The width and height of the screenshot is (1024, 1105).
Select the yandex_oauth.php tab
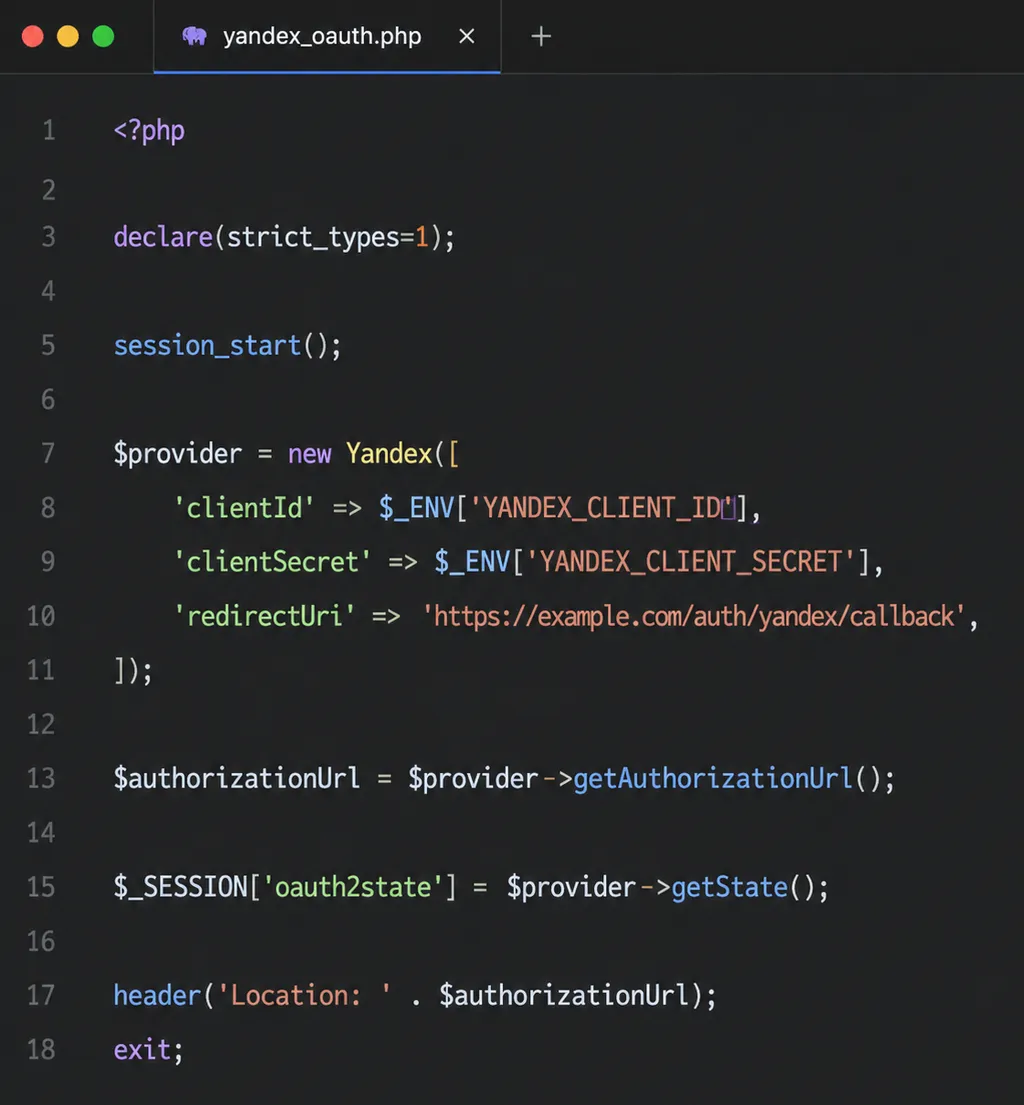point(327,36)
